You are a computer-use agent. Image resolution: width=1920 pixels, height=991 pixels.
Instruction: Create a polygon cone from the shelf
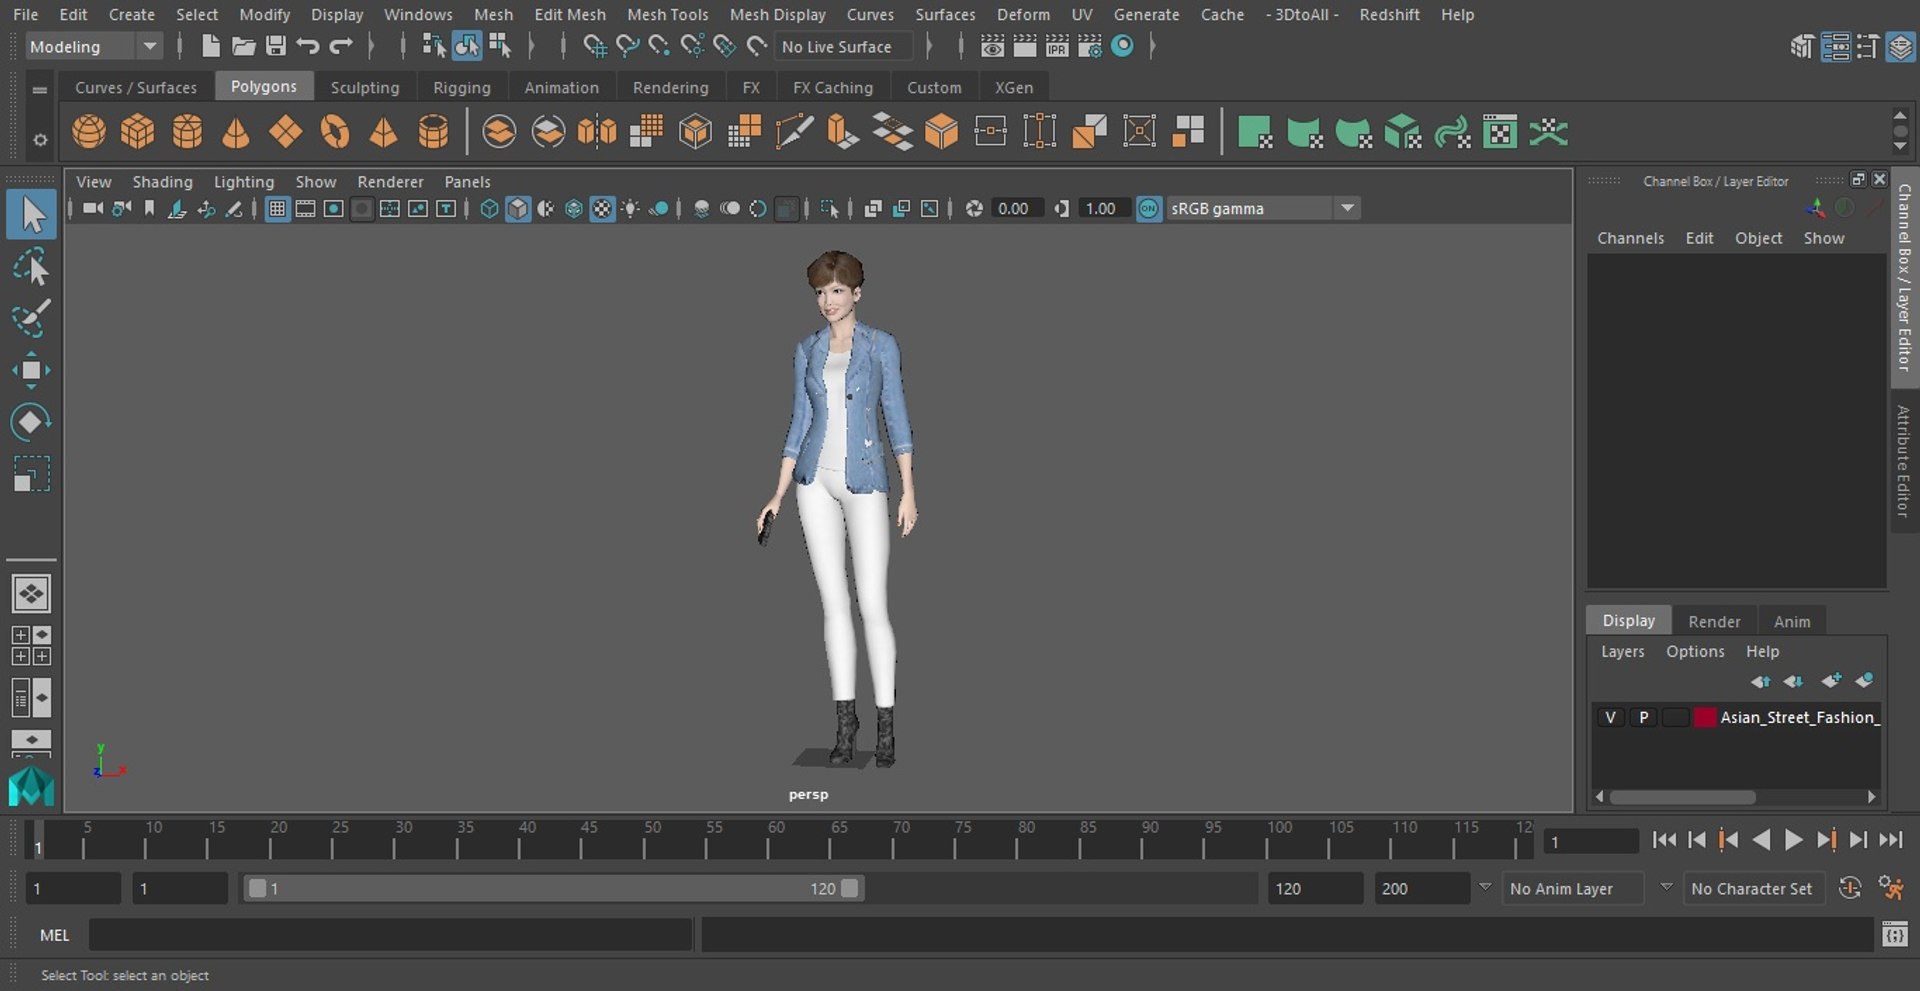click(x=236, y=132)
